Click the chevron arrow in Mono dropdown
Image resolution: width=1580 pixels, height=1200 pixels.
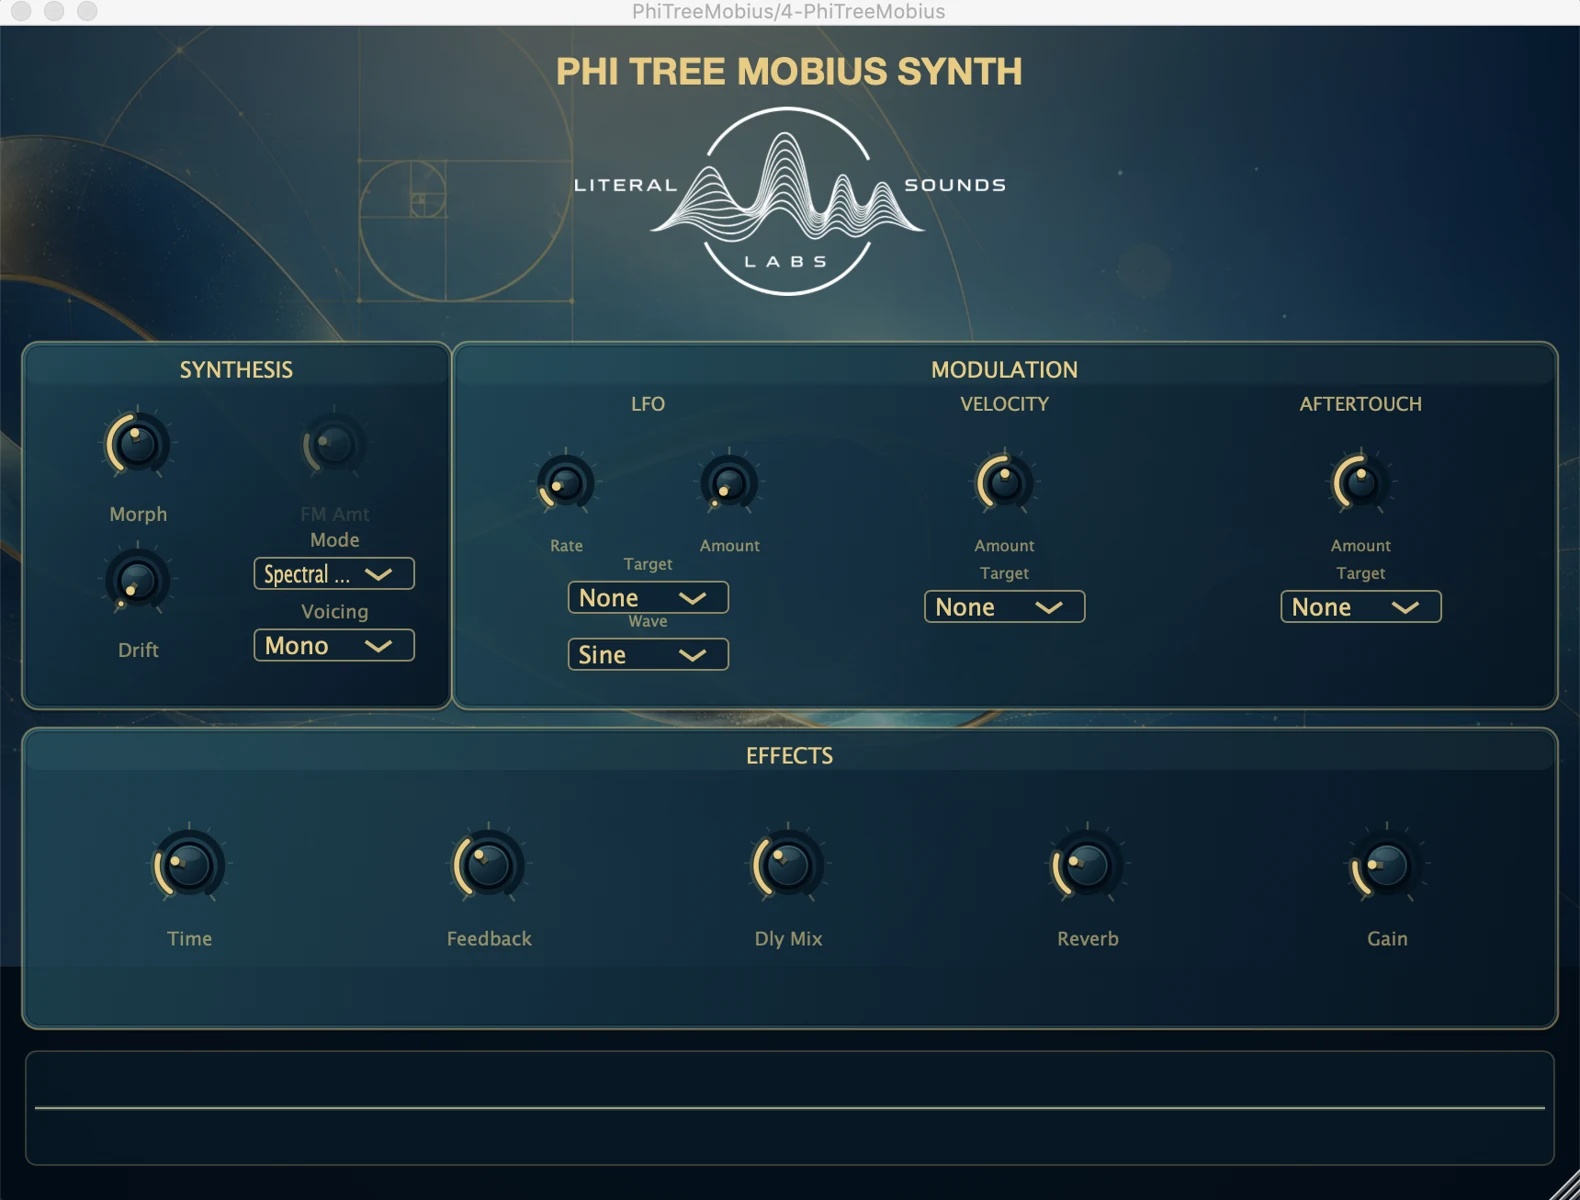(x=378, y=646)
